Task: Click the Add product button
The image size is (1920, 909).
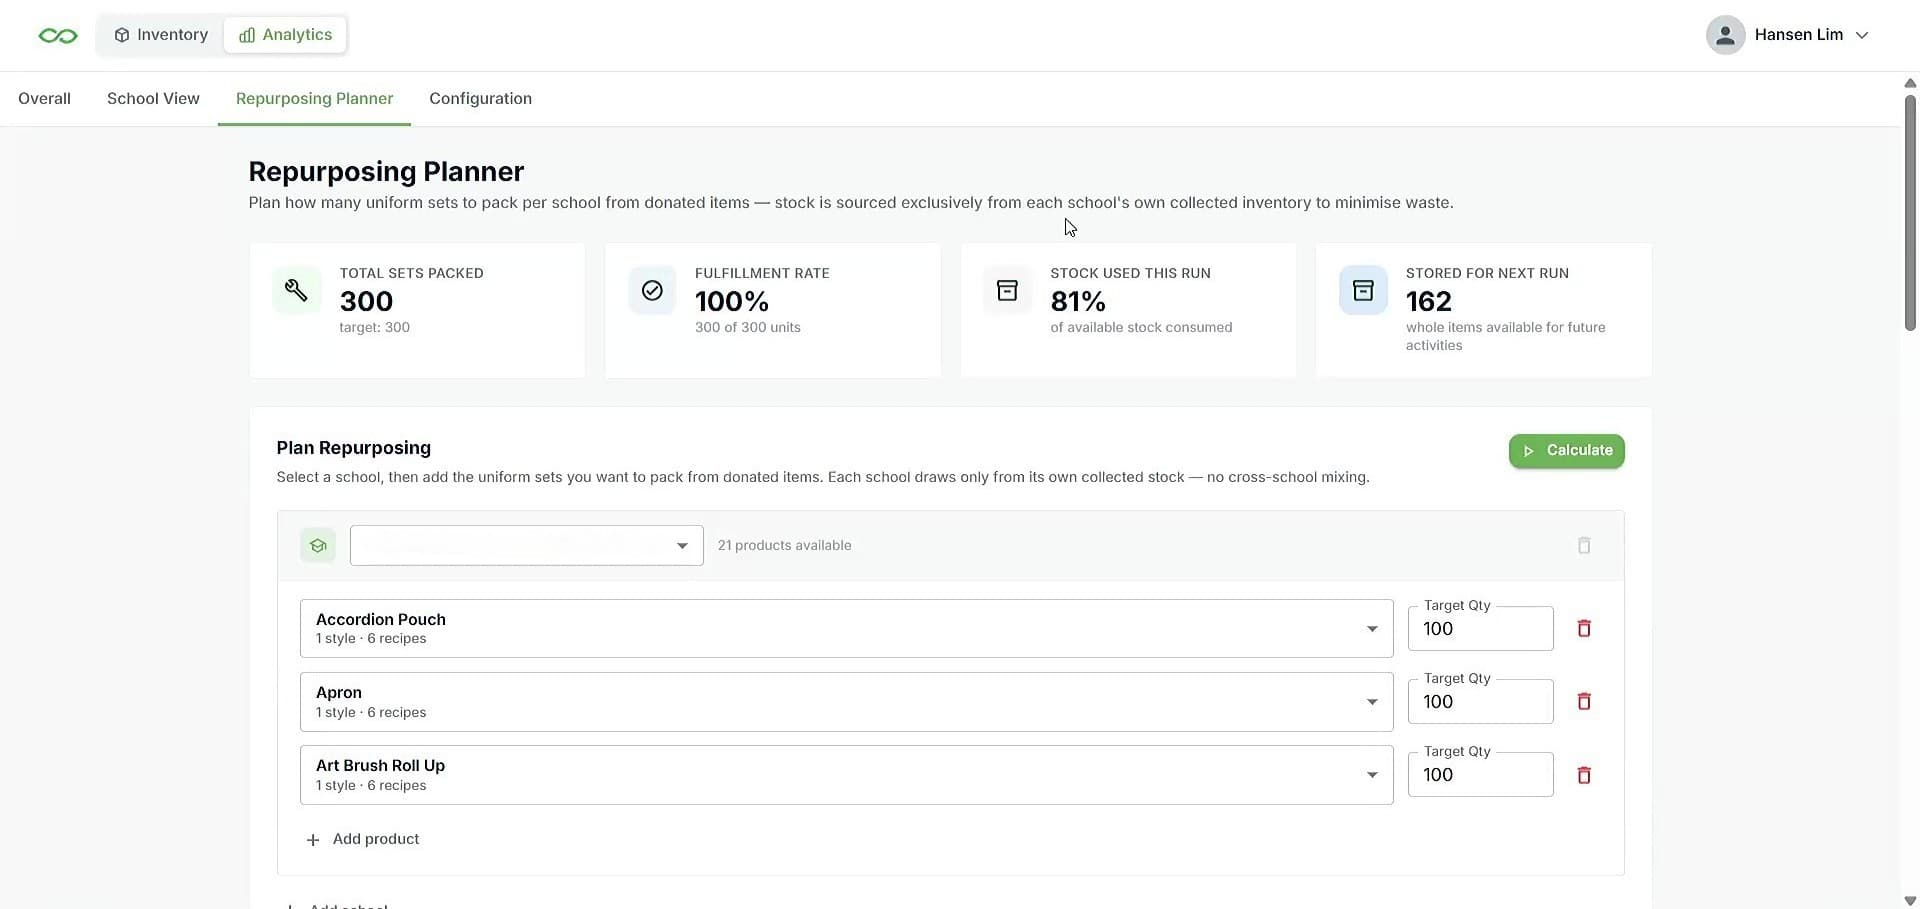Action: (x=362, y=839)
